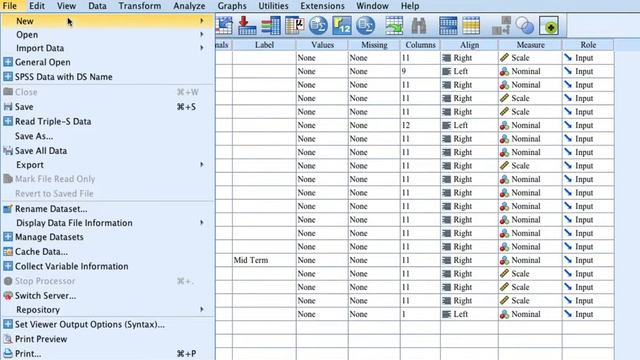Expand the Open submenu arrow

click(x=202, y=35)
